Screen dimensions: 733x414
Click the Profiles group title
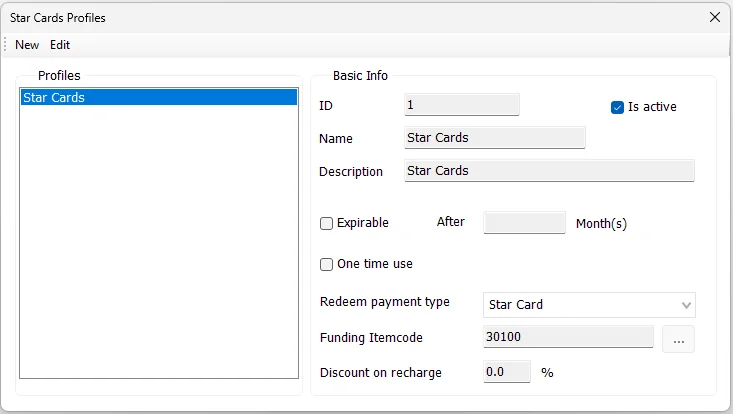coord(59,76)
